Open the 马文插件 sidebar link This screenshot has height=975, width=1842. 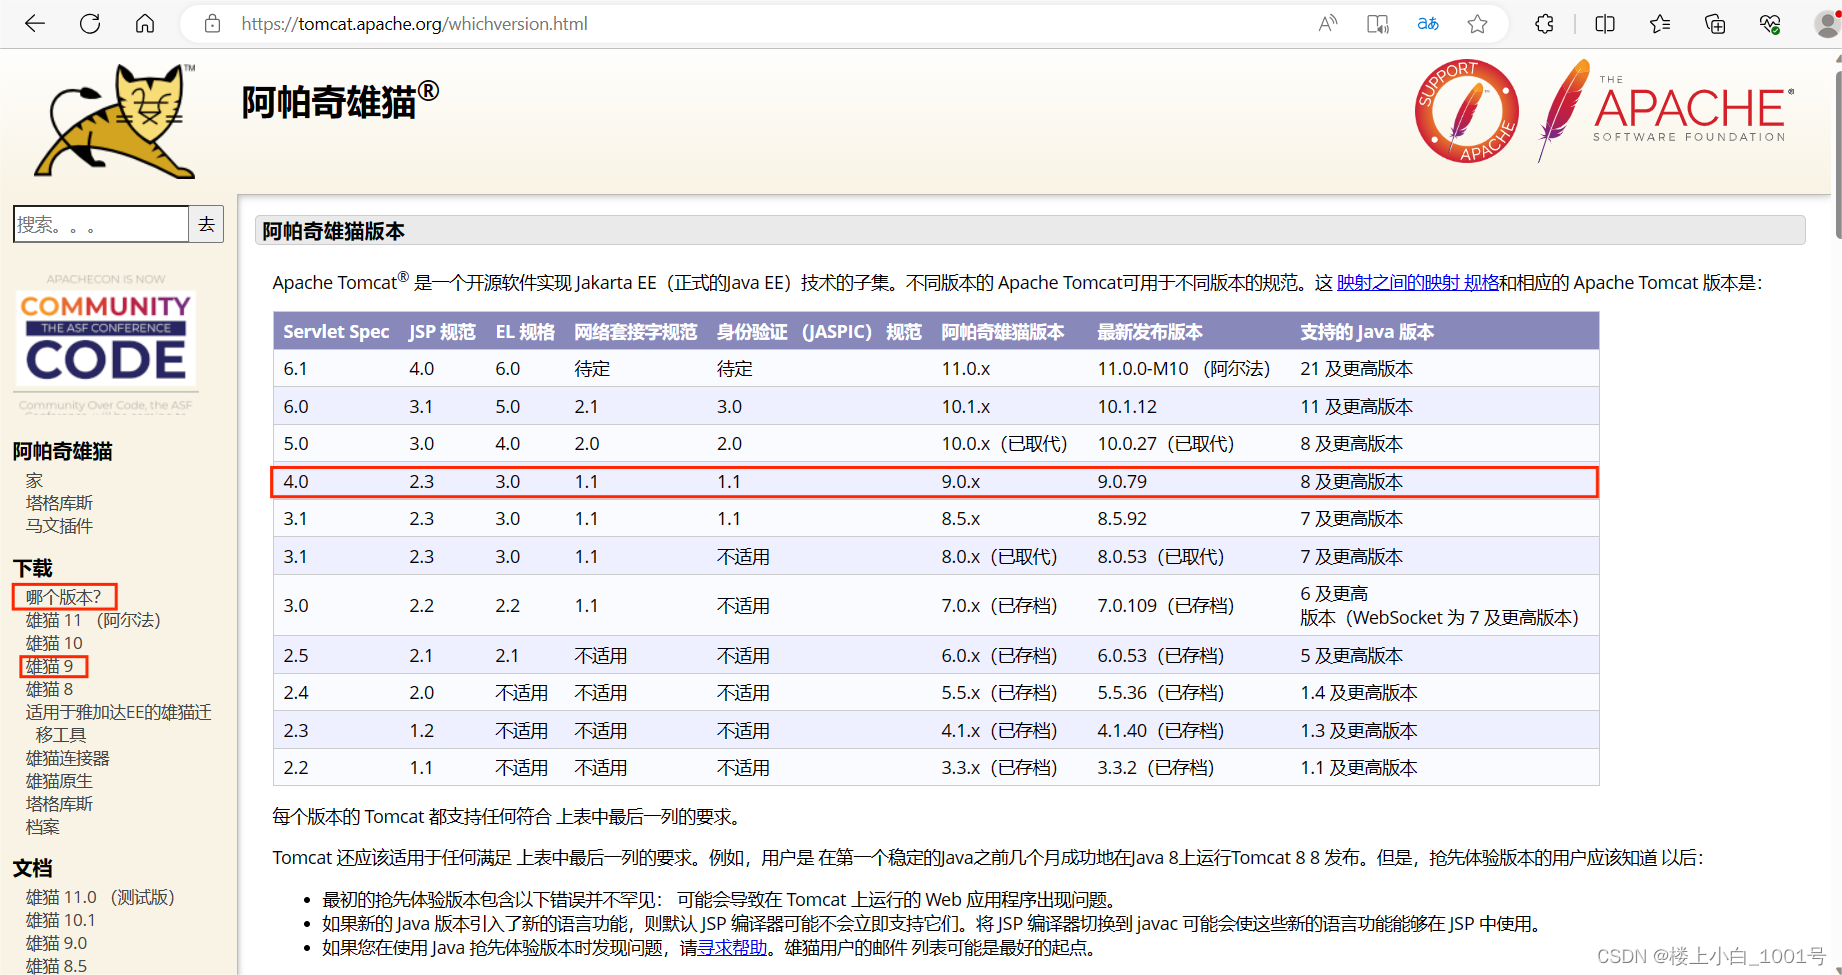click(x=59, y=526)
